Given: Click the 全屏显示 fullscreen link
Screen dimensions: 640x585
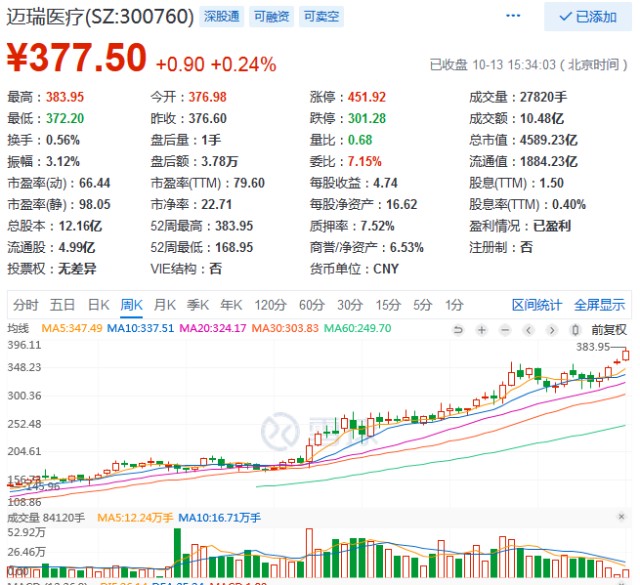Looking at the screenshot, I should 599,305.
